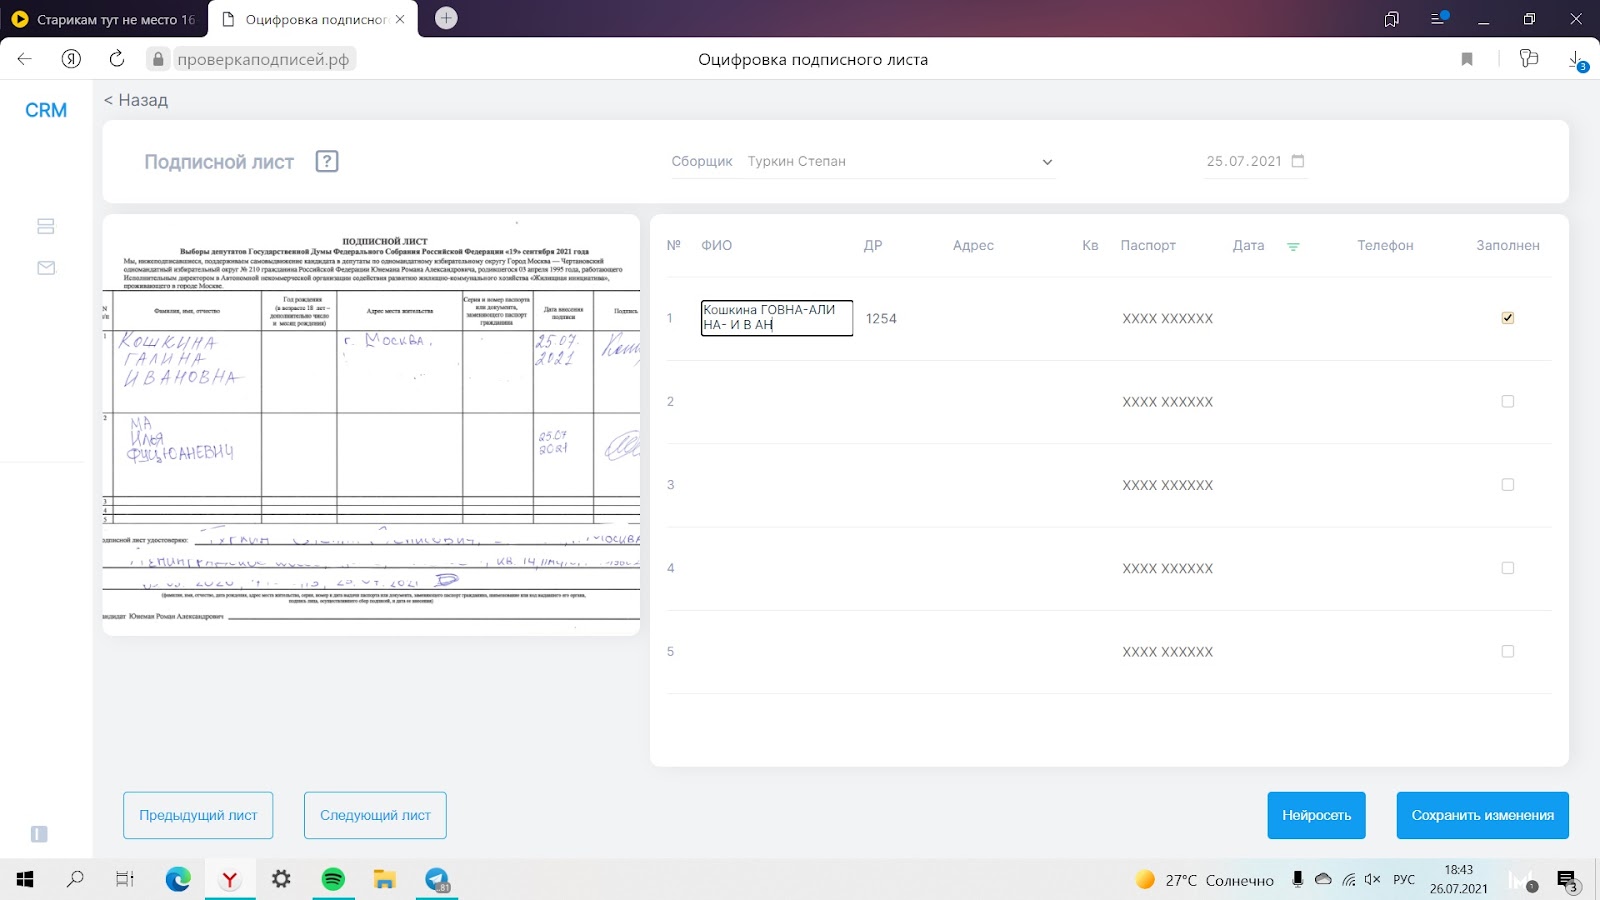1600x900 pixels.
Task: Open the downloads arrow icon
Action: pyautogui.click(x=1576, y=60)
